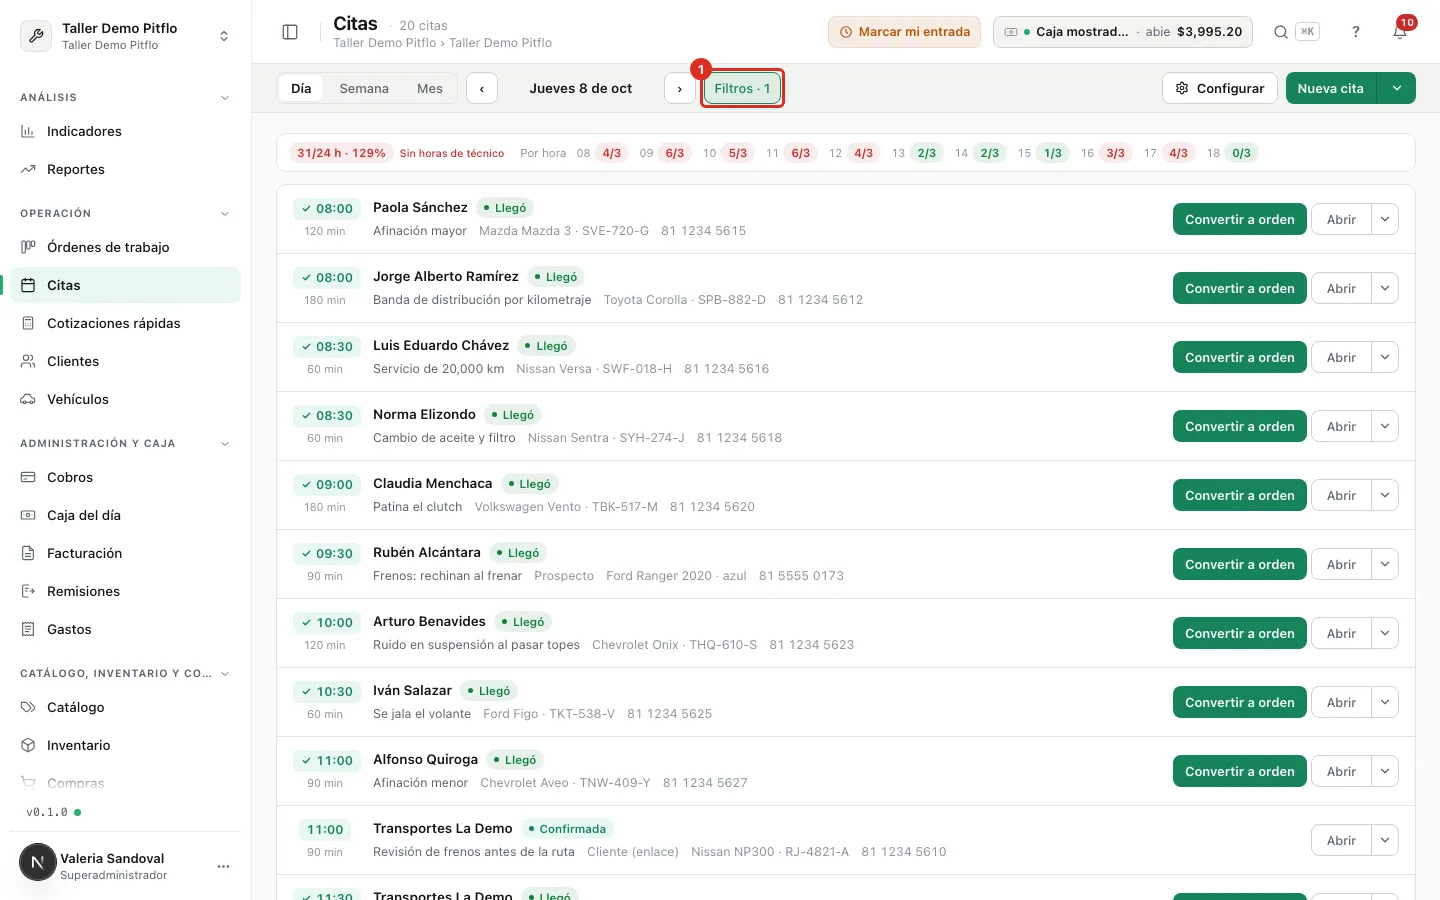
Task: Collapse the Operación section
Action: tap(225, 214)
